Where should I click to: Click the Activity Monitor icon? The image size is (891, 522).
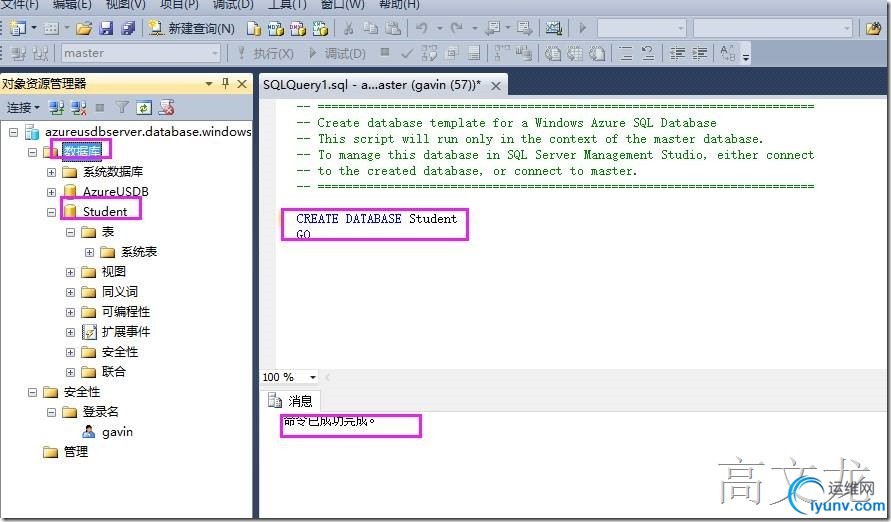coord(553,28)
